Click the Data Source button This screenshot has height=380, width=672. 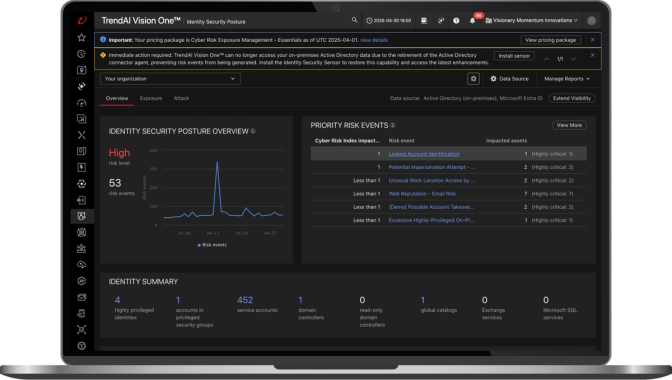(x=510, y=79)
